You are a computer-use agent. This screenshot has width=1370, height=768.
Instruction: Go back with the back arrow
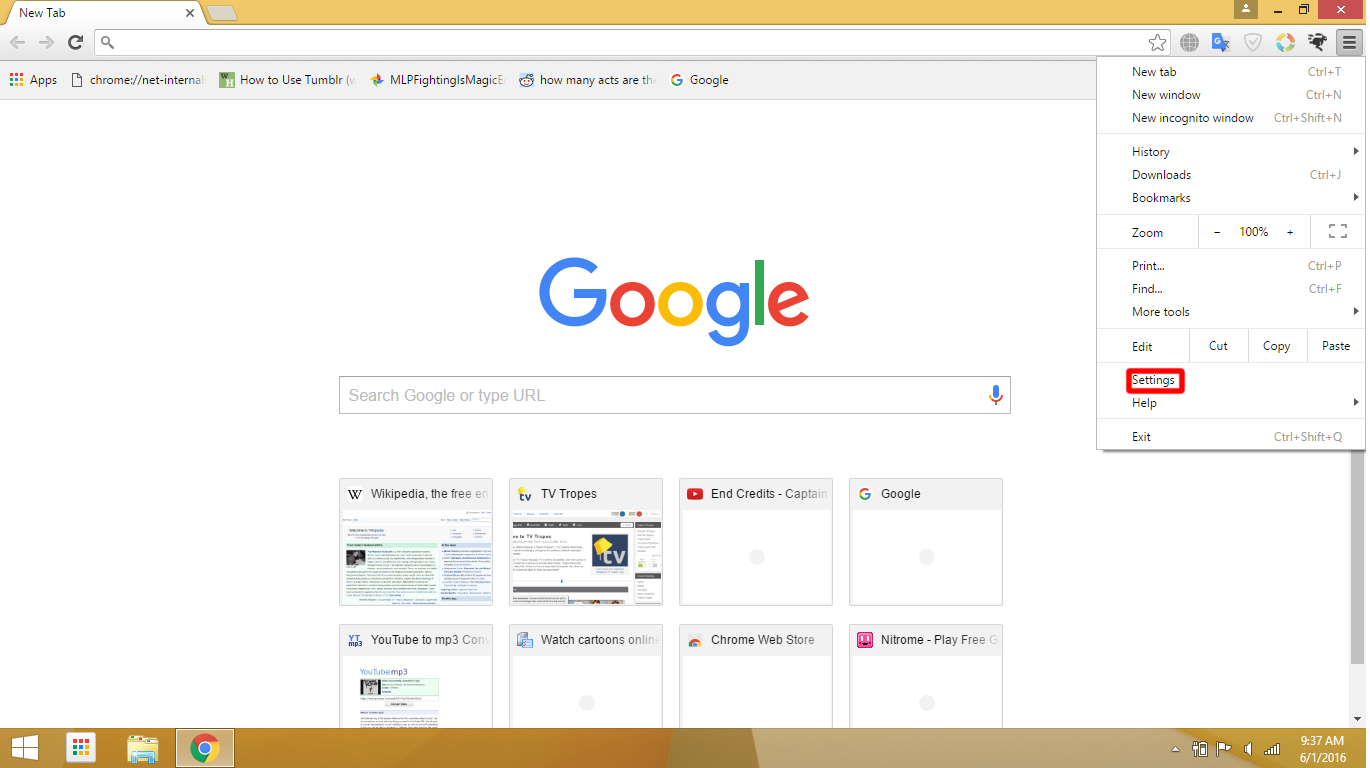[17, 42]
